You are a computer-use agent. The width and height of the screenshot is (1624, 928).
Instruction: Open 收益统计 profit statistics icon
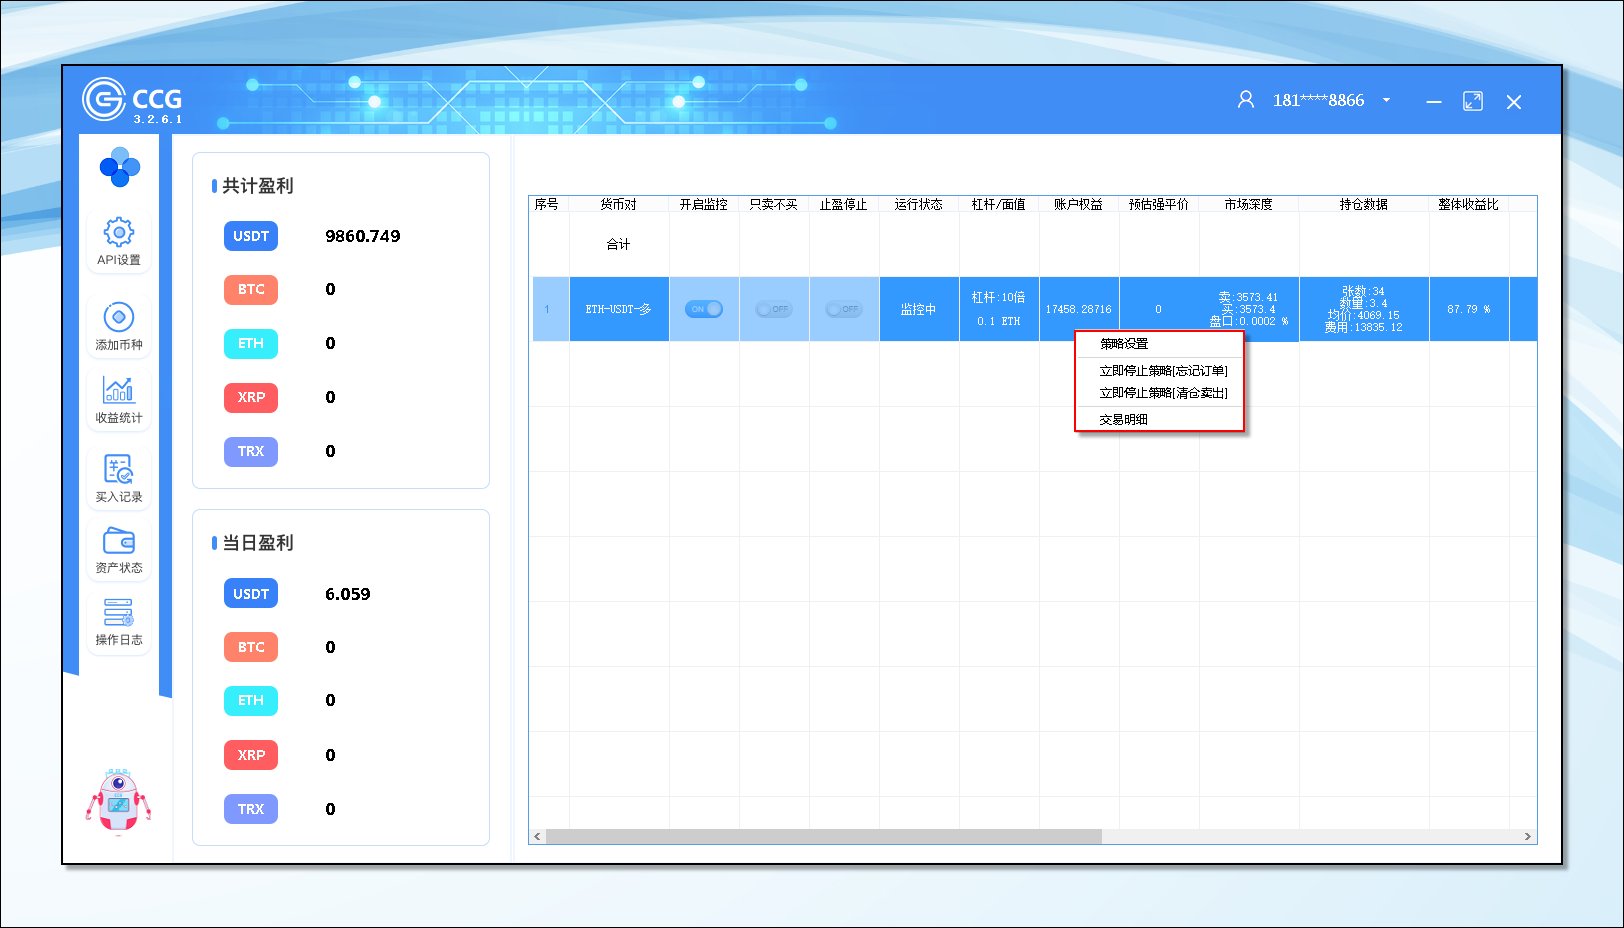(x=118, y=390)
